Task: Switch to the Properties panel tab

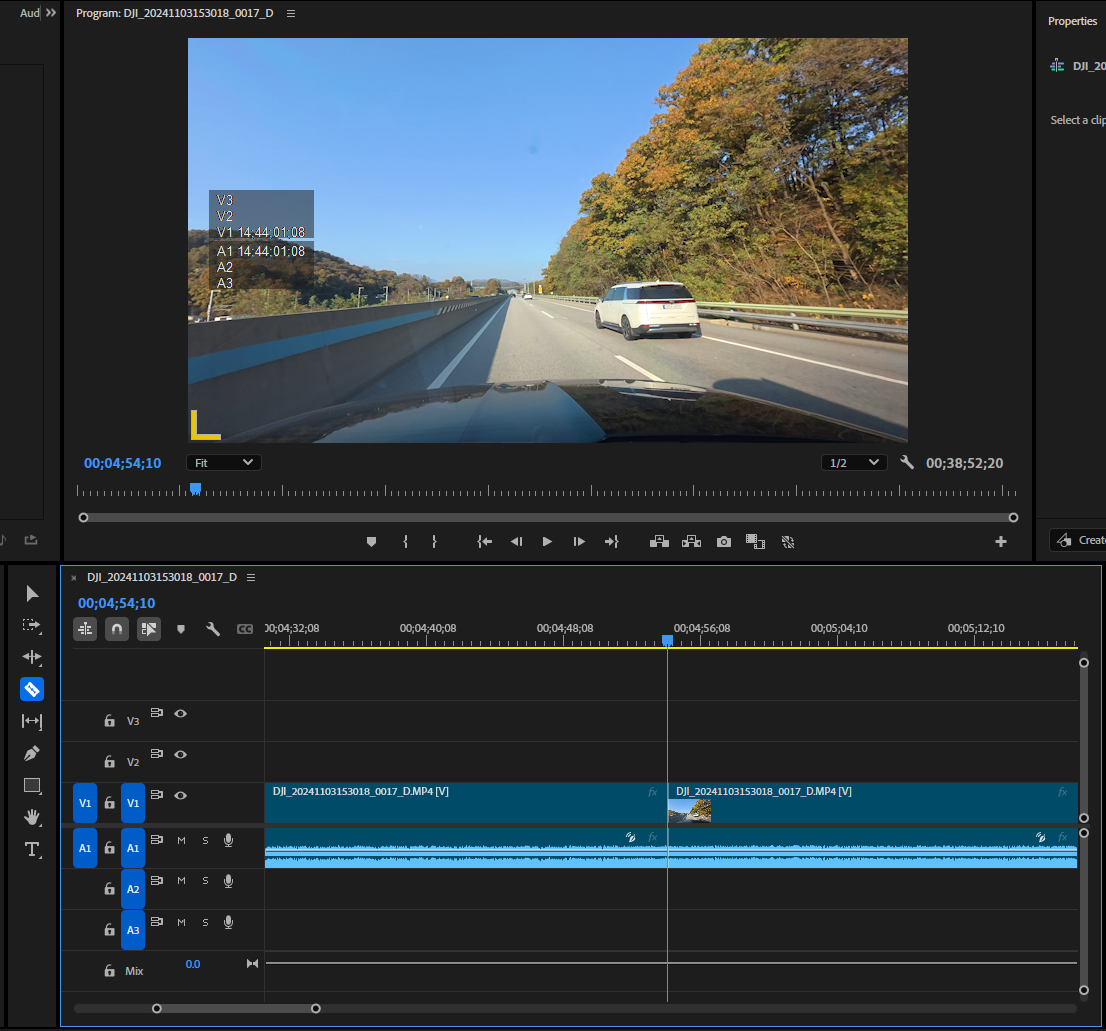Action: pos(1072,21)
